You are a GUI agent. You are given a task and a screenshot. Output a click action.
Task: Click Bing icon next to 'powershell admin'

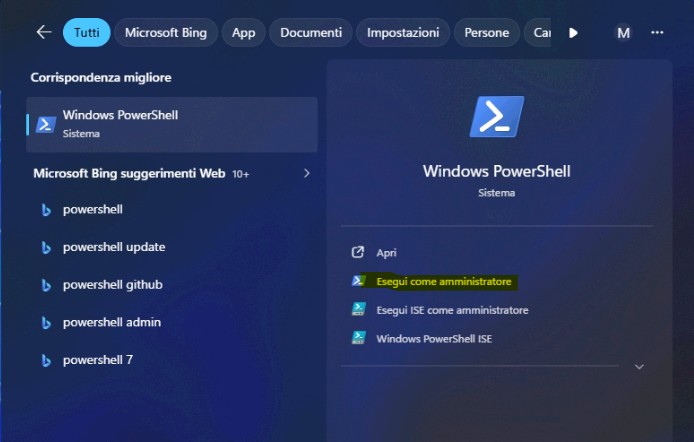pyautogui.click(x=46, y=323)
